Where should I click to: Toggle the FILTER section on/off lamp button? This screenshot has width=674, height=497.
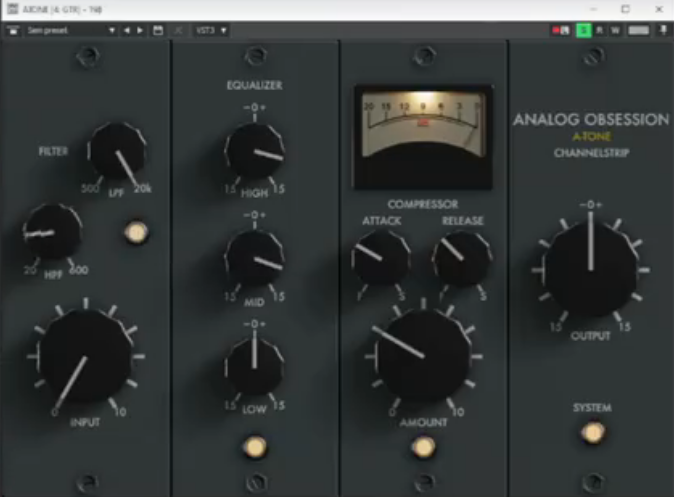point(136,233)
